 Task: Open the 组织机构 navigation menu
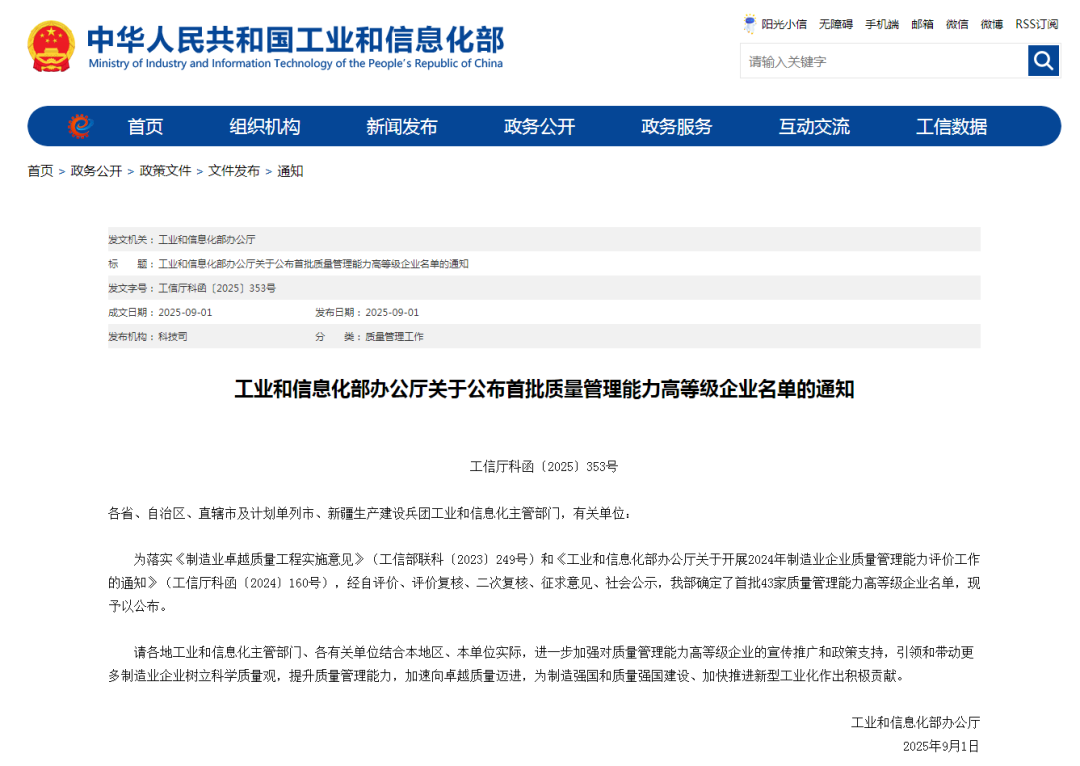tap(264, 127)
